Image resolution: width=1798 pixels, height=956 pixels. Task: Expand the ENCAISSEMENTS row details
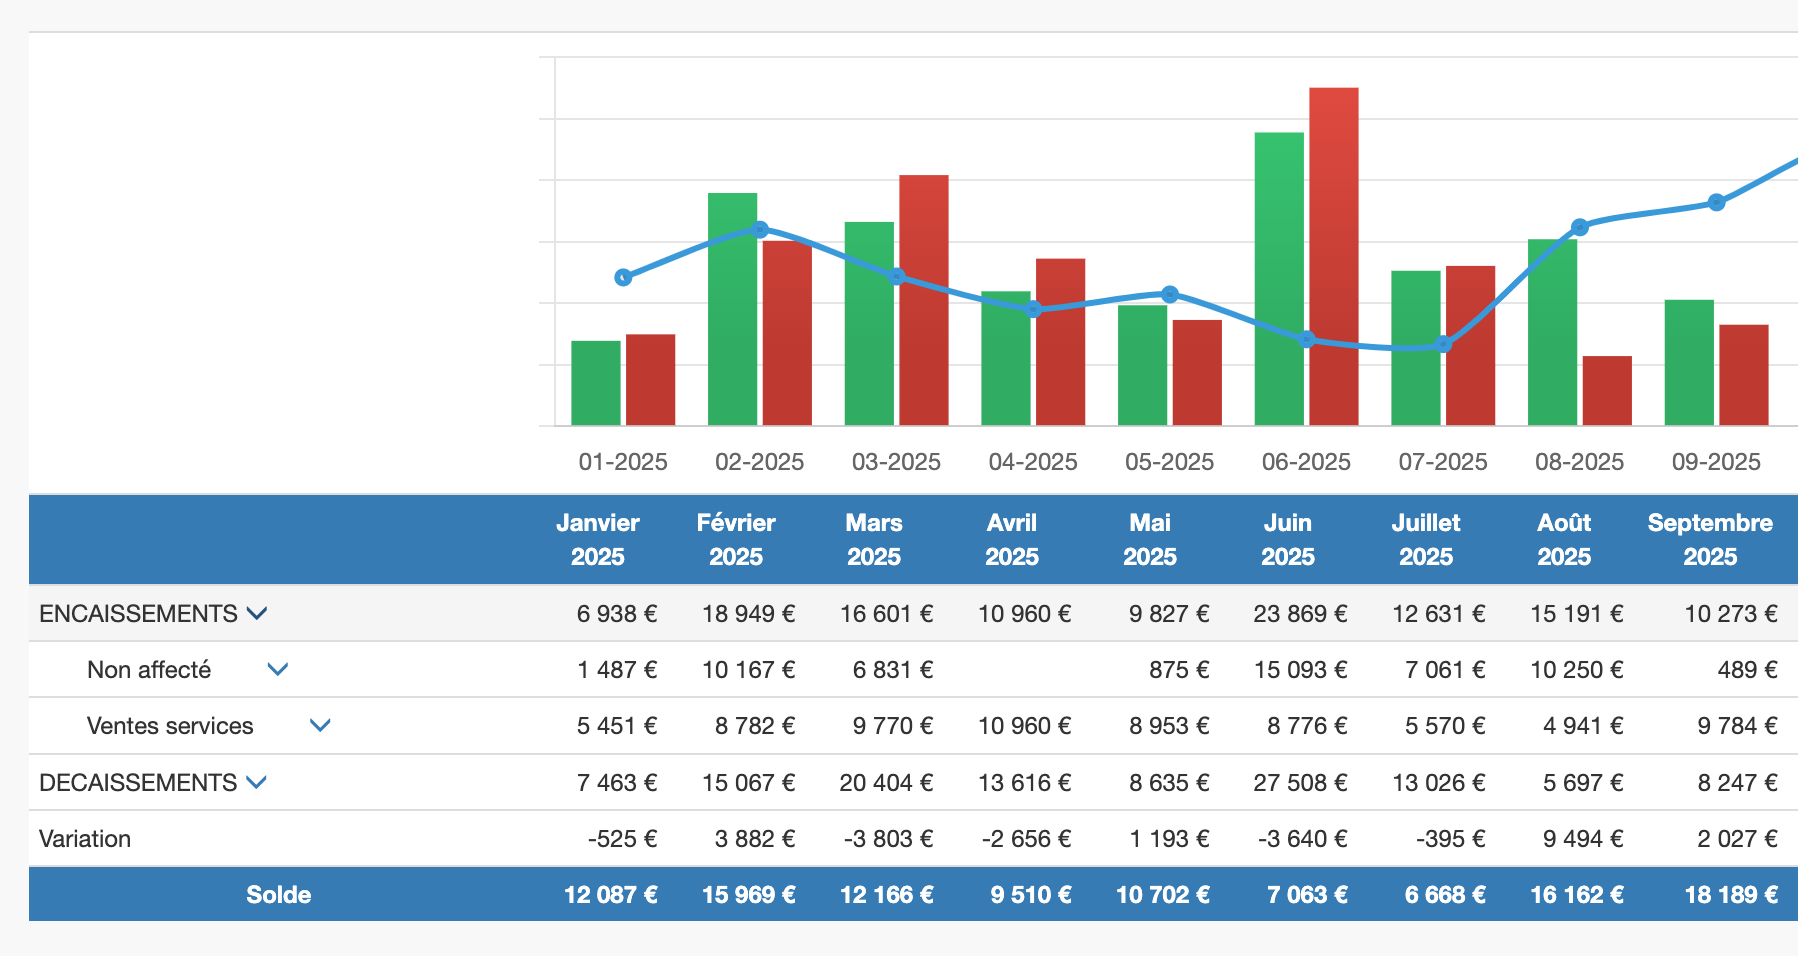coord(259,614)
